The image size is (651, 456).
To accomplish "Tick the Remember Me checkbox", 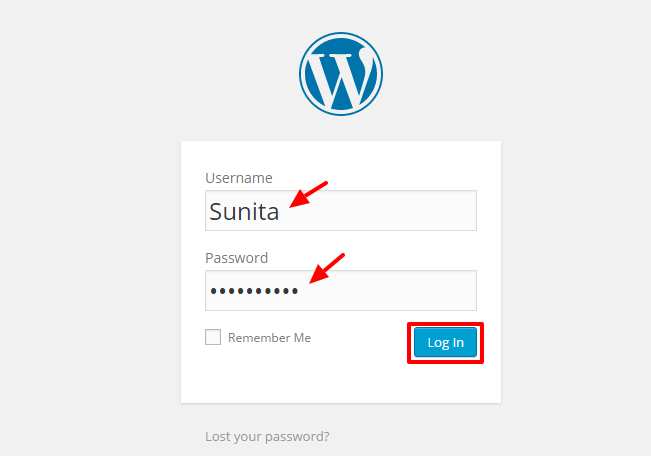I will [x=213, y=337].
